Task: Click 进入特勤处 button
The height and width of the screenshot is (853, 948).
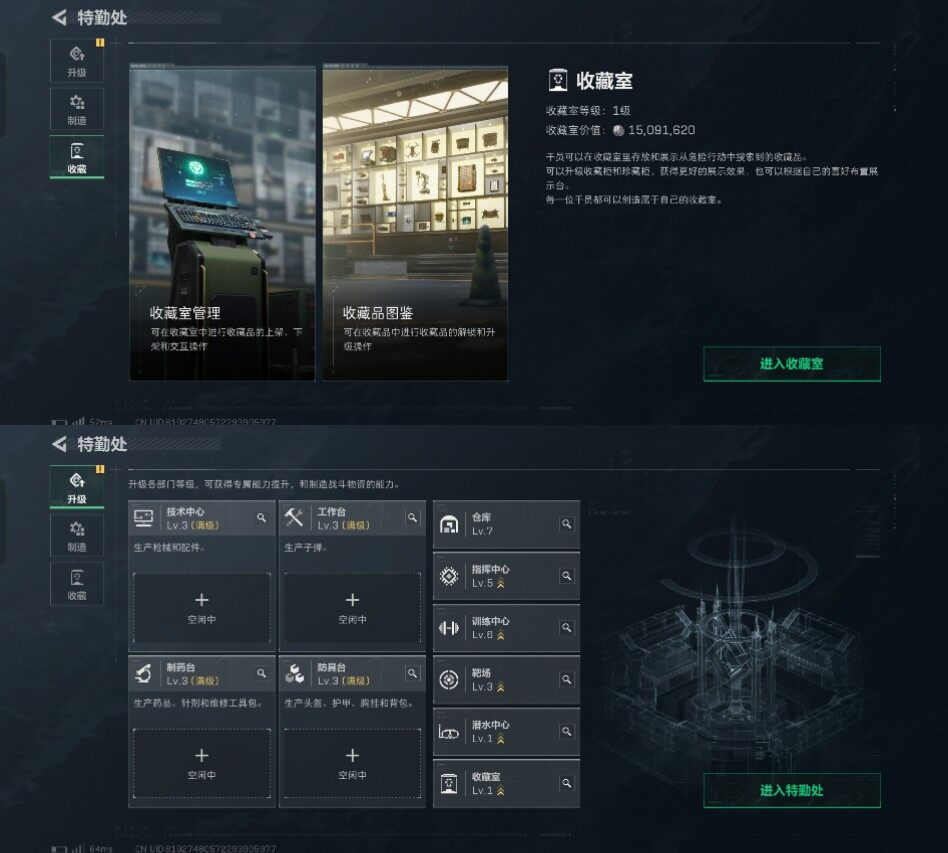Action: pyautogui.click(x=791, y=790)
